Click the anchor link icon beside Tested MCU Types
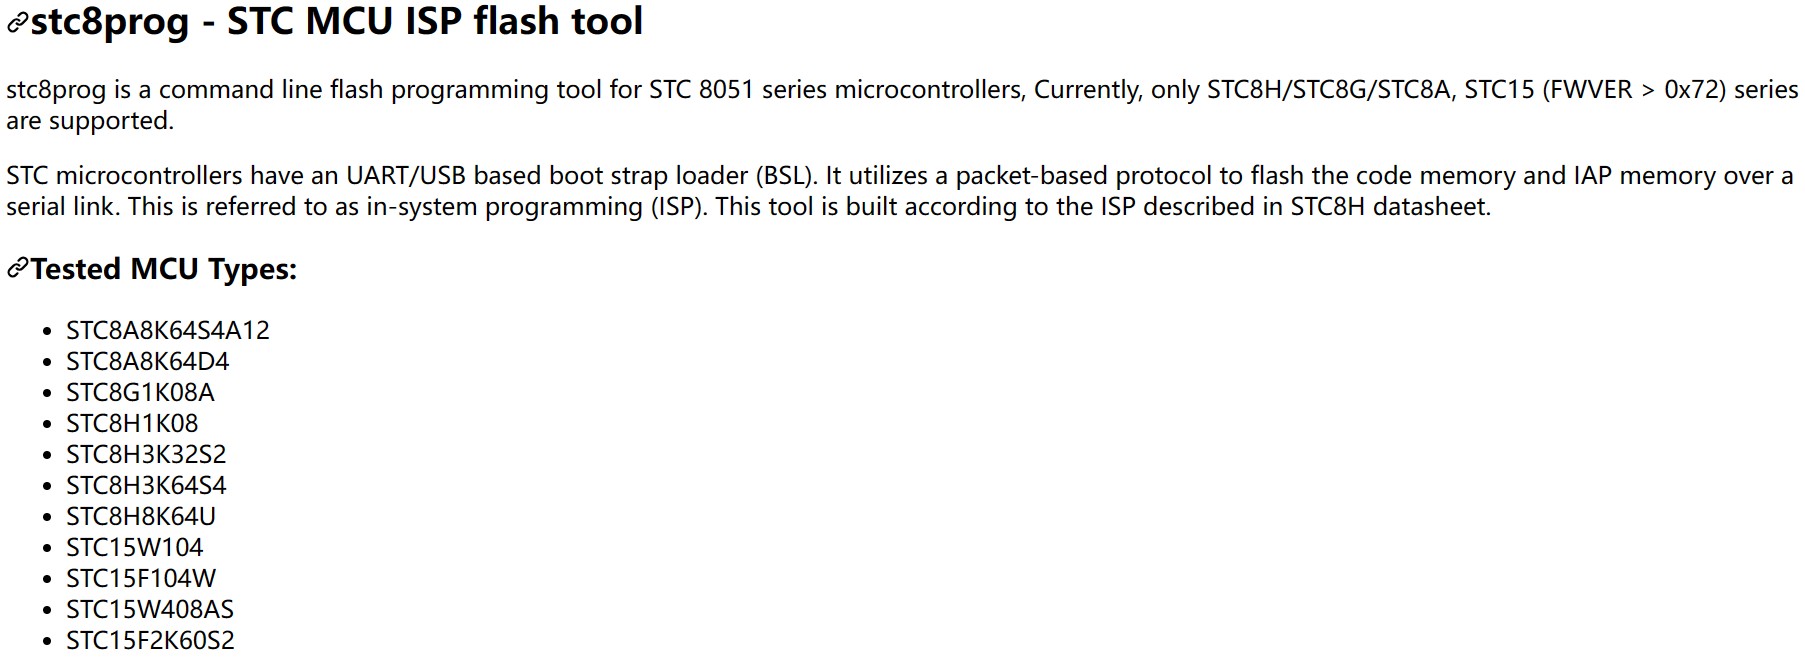Image resolution: width=1805 pixels, height=658 pixels. 17,269
